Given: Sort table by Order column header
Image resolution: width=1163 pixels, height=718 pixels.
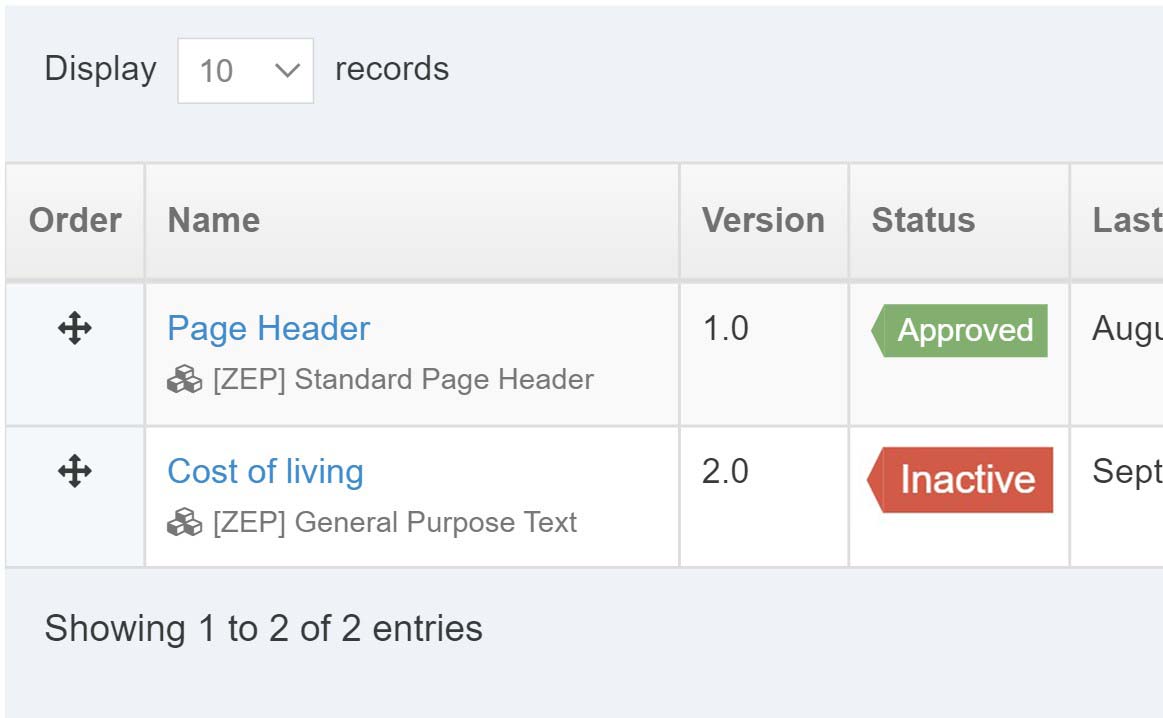Looking at the screenshot, I should 75,221.
